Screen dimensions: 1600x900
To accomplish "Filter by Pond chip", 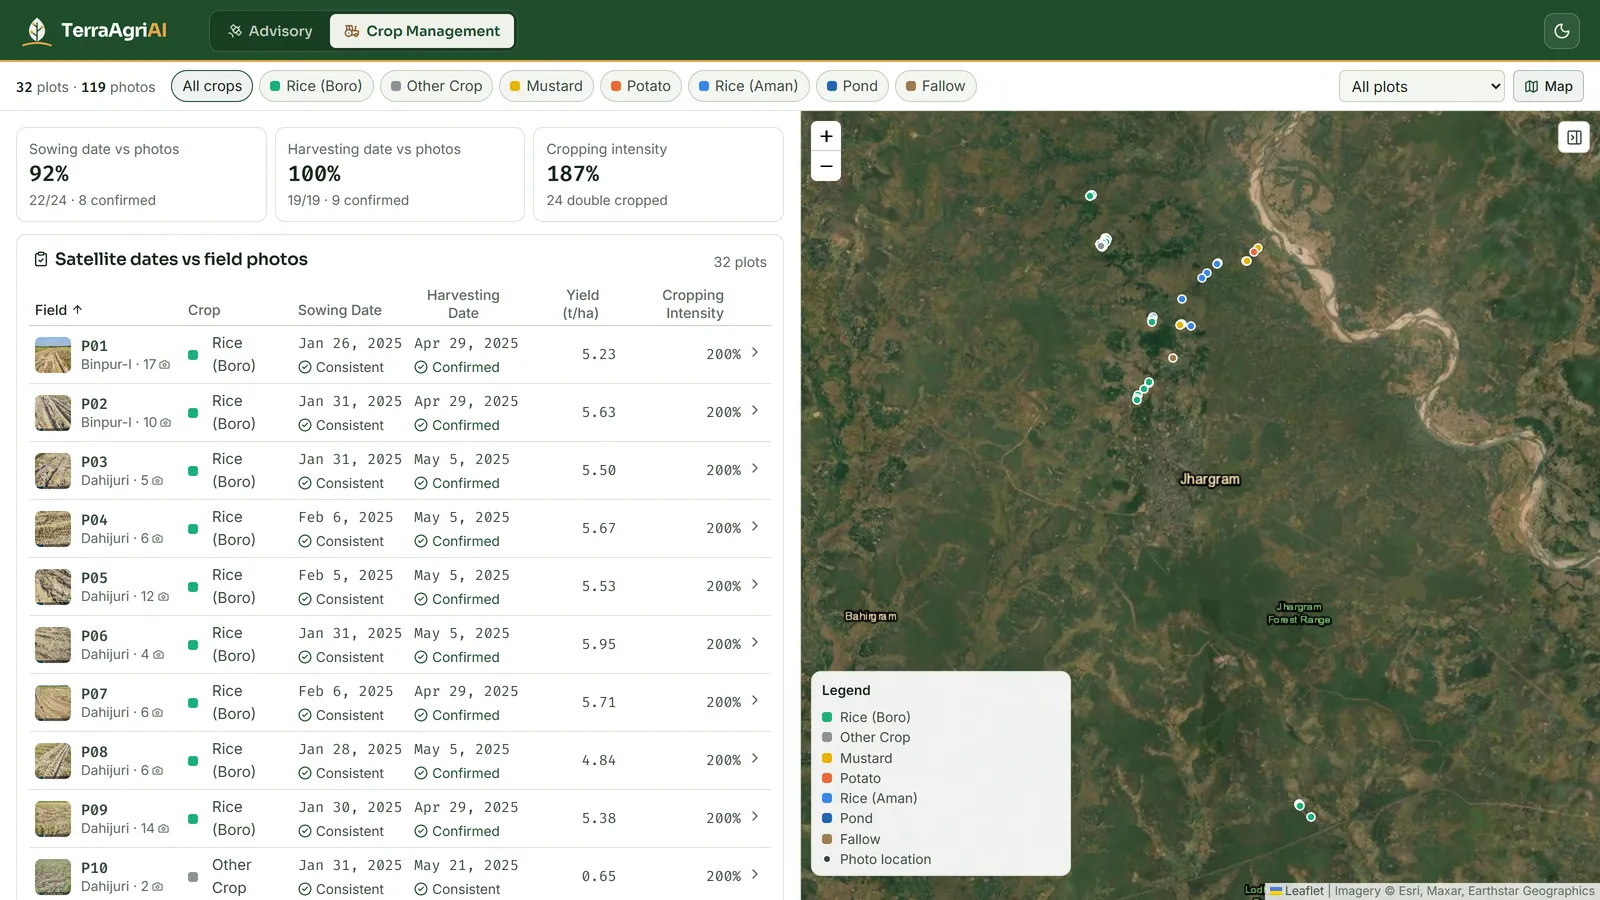I will [852, 86].
